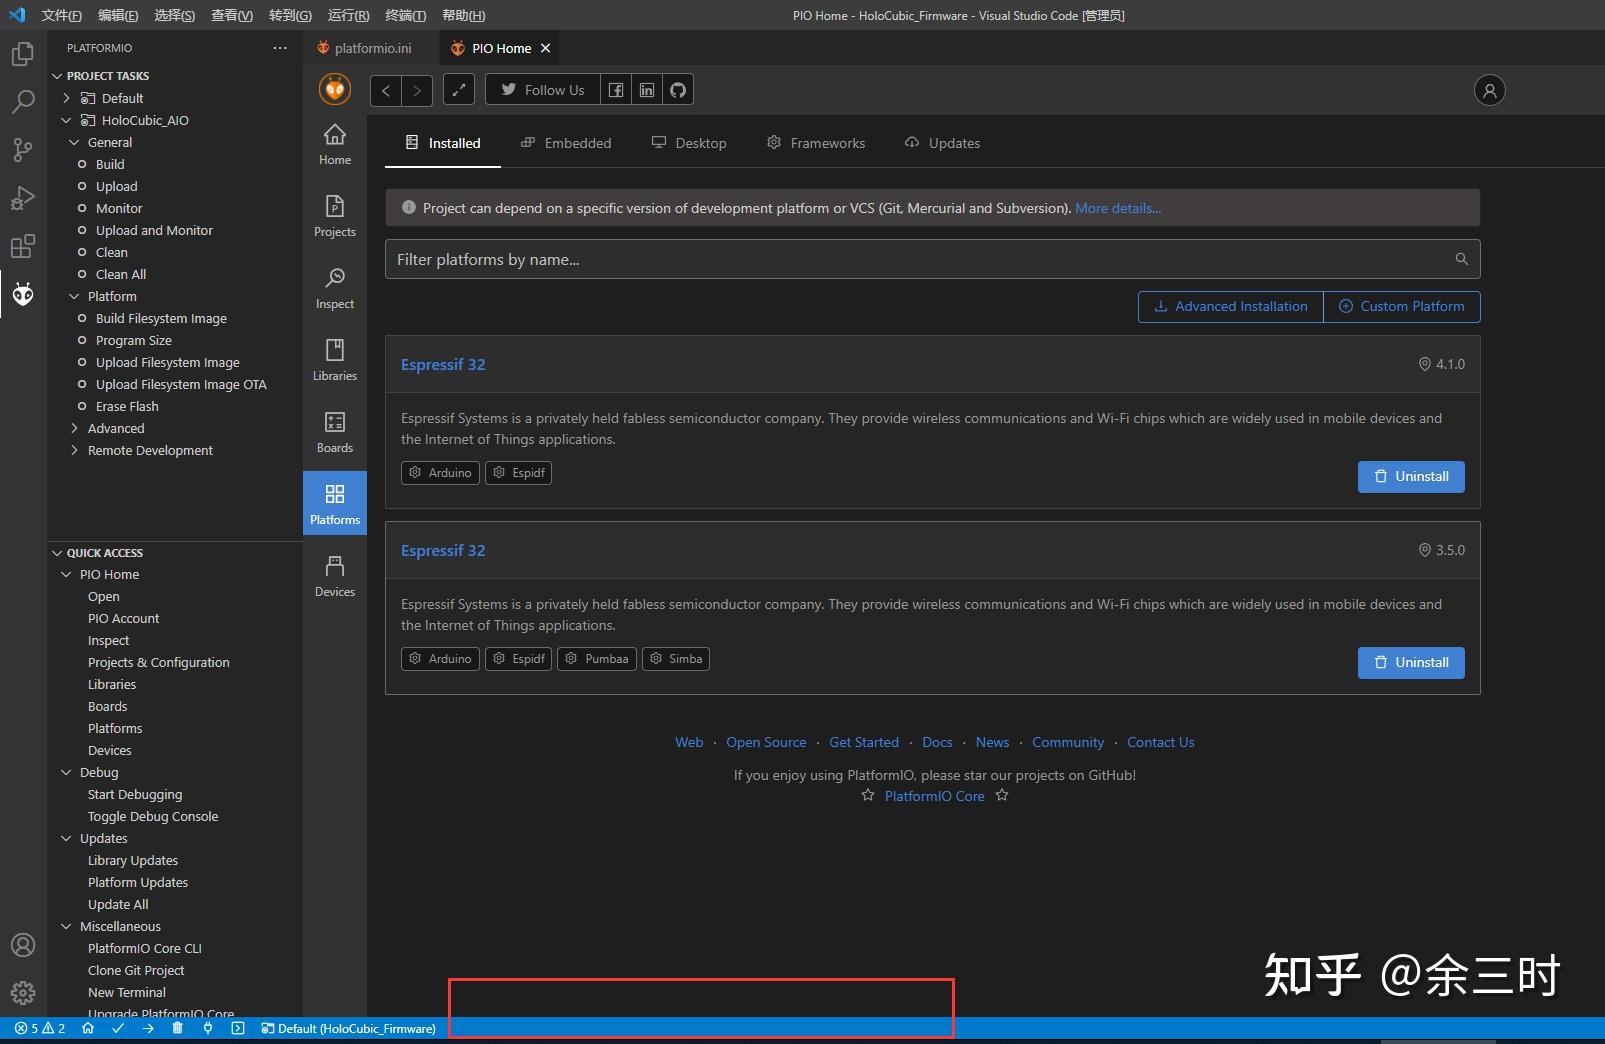Open the platformio.ini editor tab
Image resolution: width=1605 pixels, height=1044 pixels.
(374, 47)
